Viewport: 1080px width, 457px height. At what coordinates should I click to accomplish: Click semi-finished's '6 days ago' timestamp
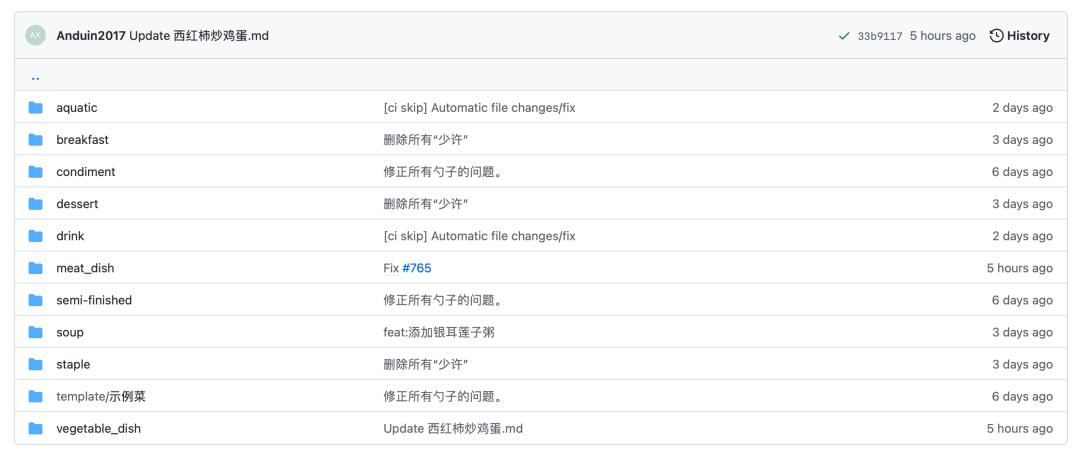point(1022,300)
